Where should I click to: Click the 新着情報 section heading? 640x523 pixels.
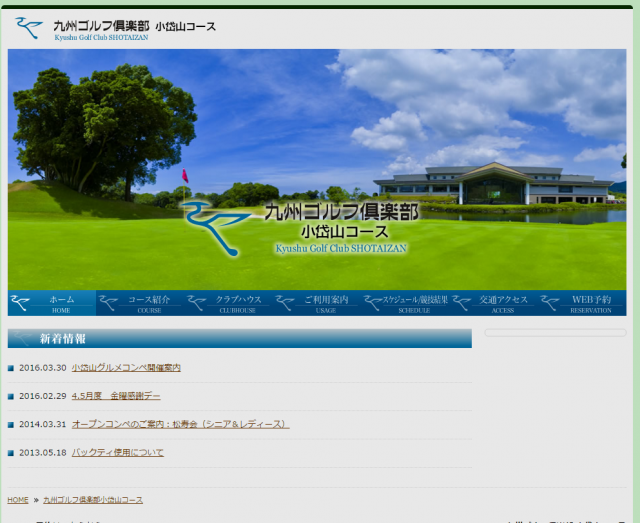point(240,338)
